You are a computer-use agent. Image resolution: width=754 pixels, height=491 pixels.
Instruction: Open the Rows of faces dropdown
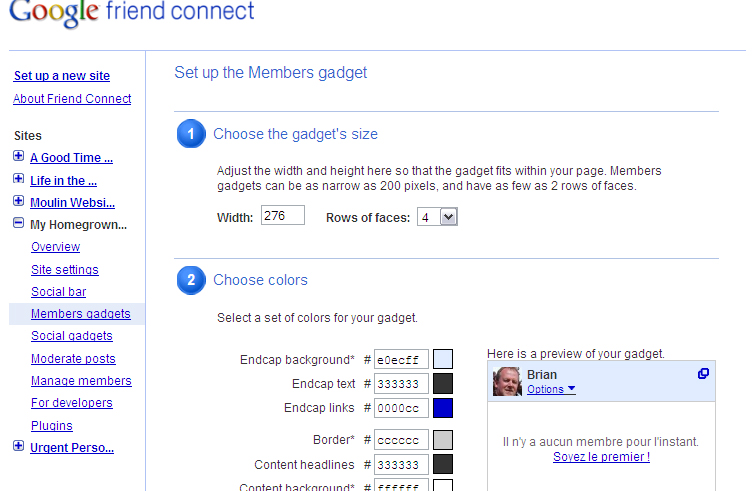pos(437,217)
